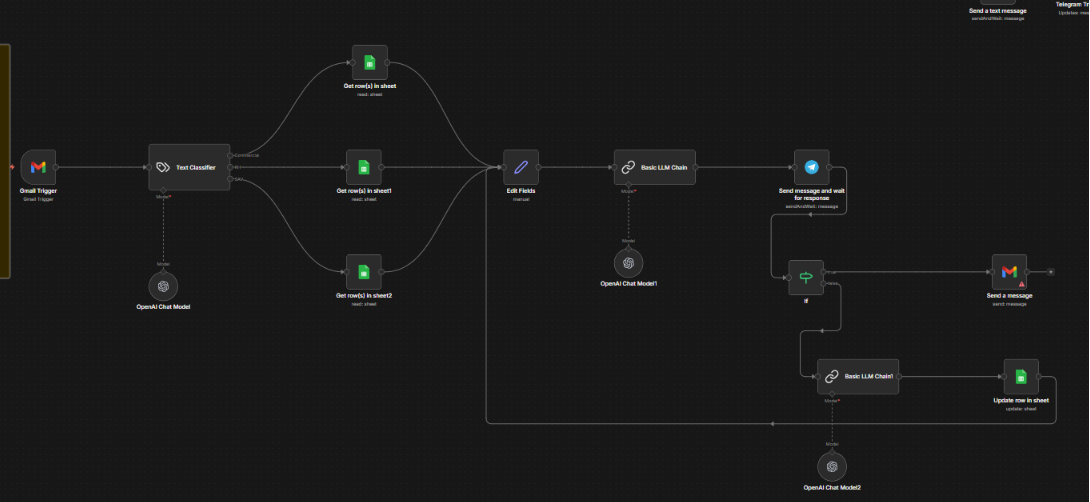The height and width of the screenshot is (502, 1090).
Task: Click the "Send message and wait for response" label
Action: [812, 194]
